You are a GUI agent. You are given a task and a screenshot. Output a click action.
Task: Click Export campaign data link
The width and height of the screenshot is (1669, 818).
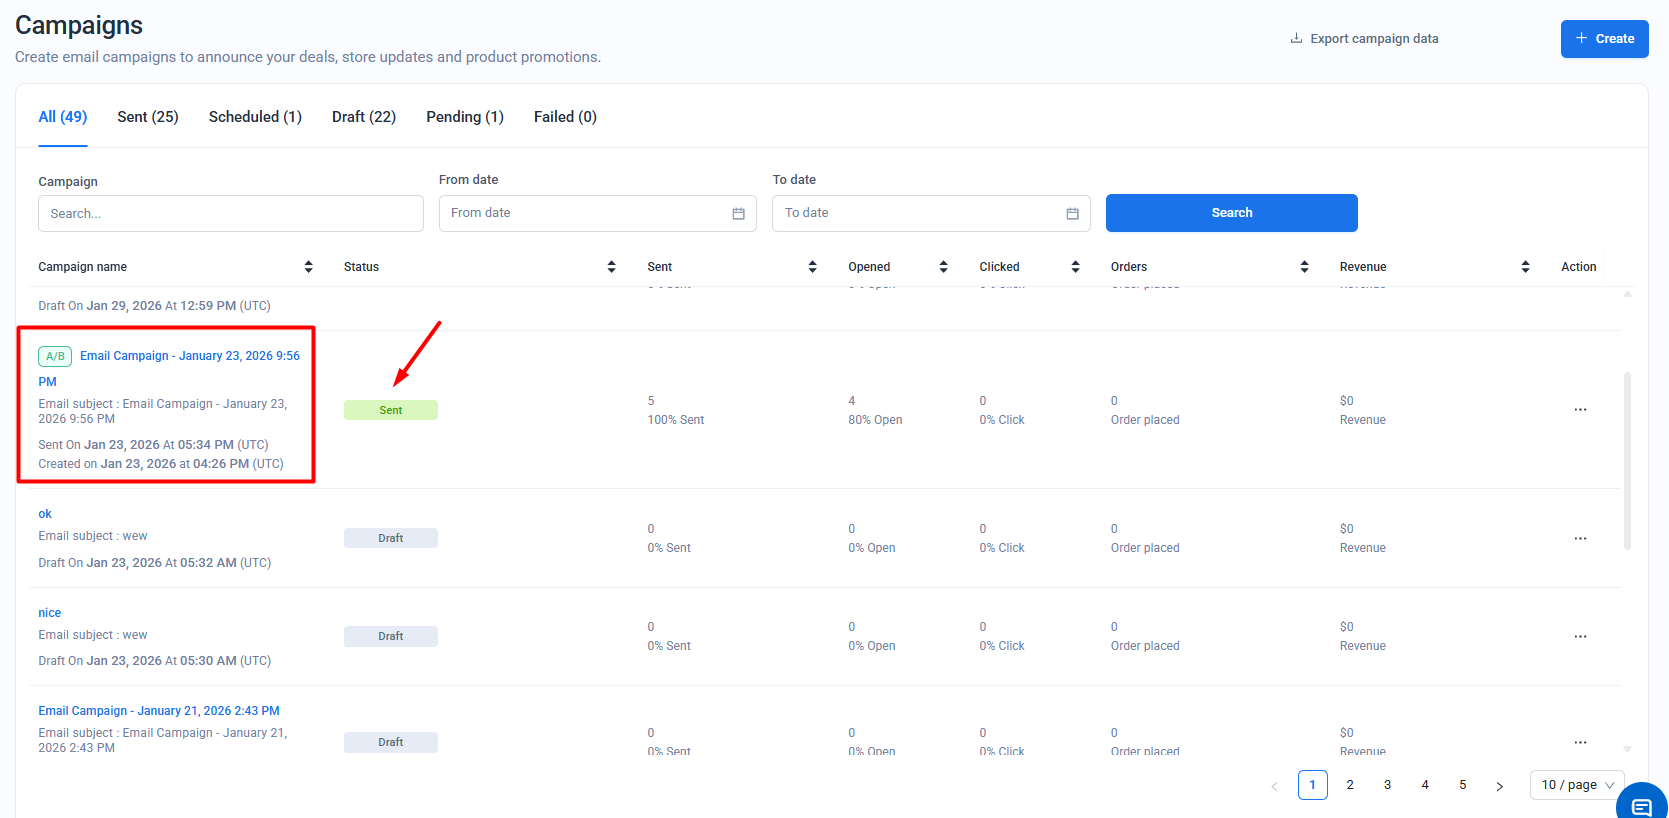click(1364, 39)
